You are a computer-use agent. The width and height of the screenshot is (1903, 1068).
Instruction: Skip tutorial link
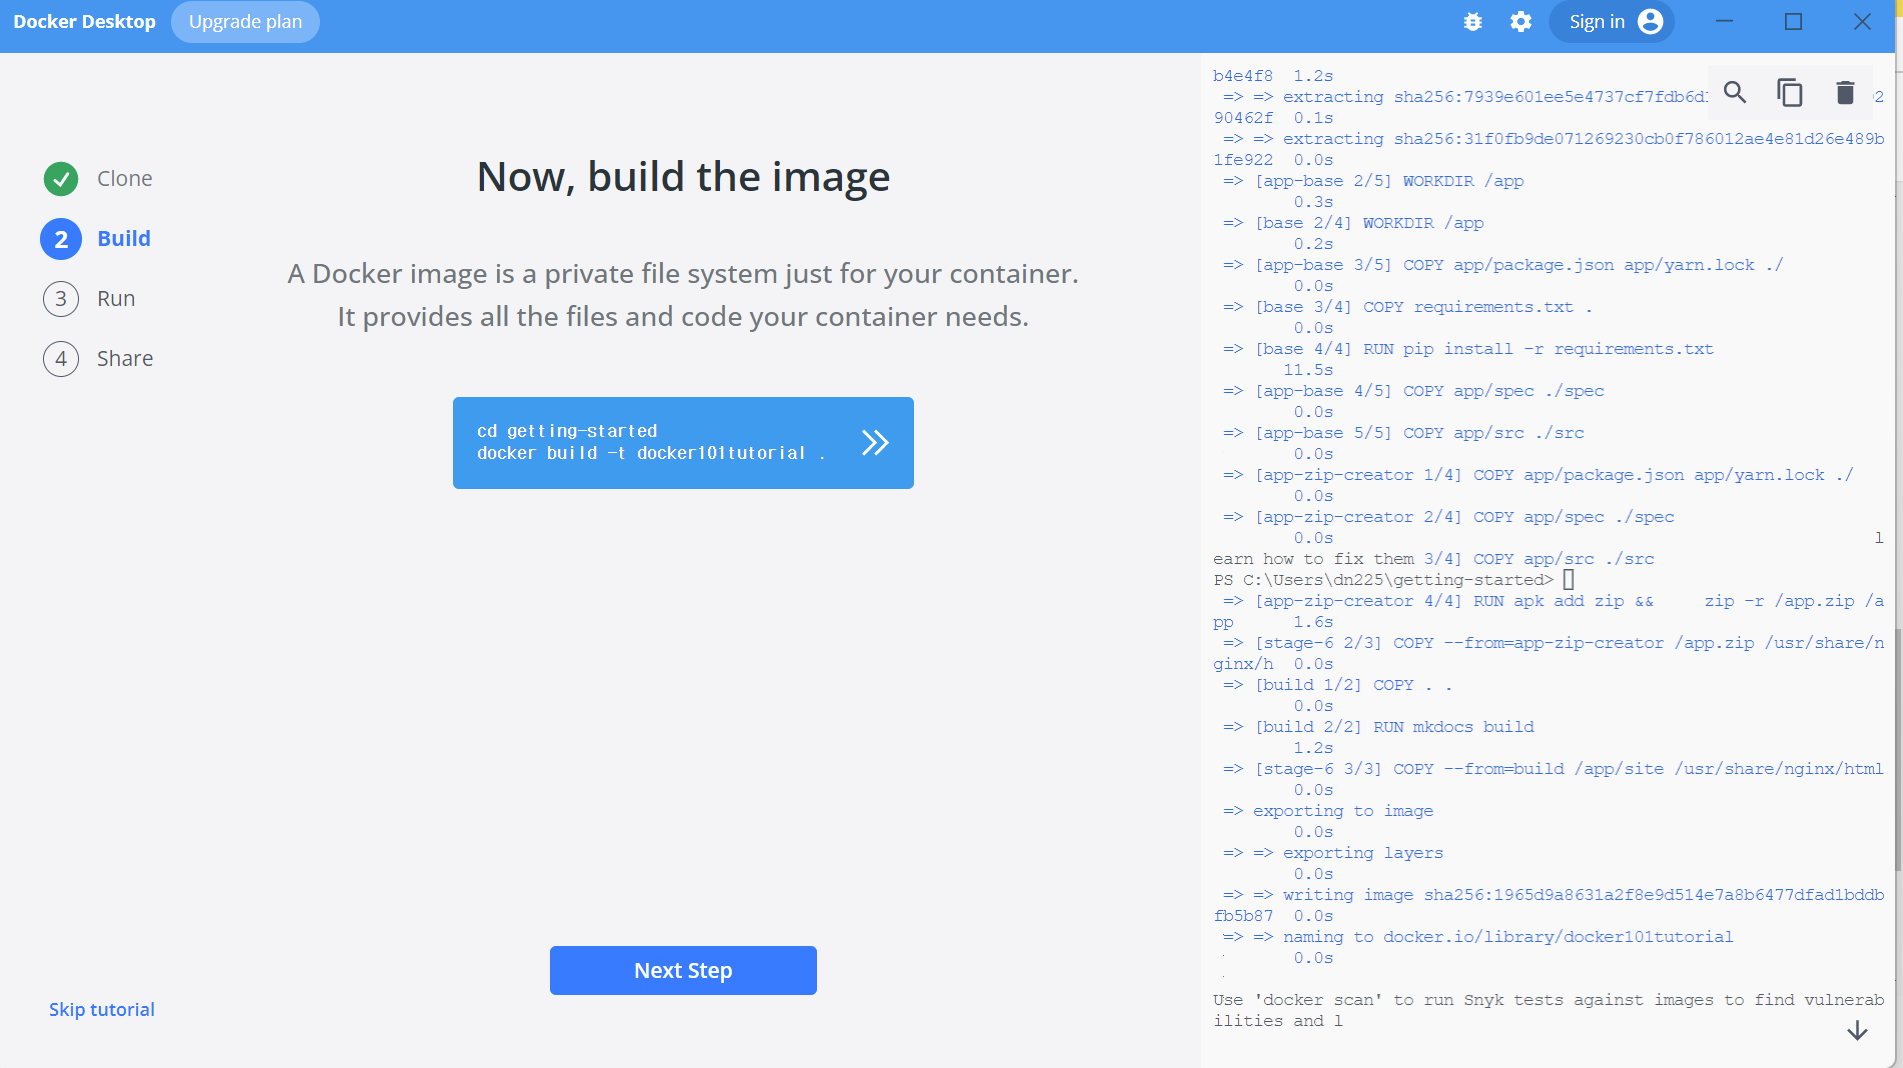point(102,1009)
